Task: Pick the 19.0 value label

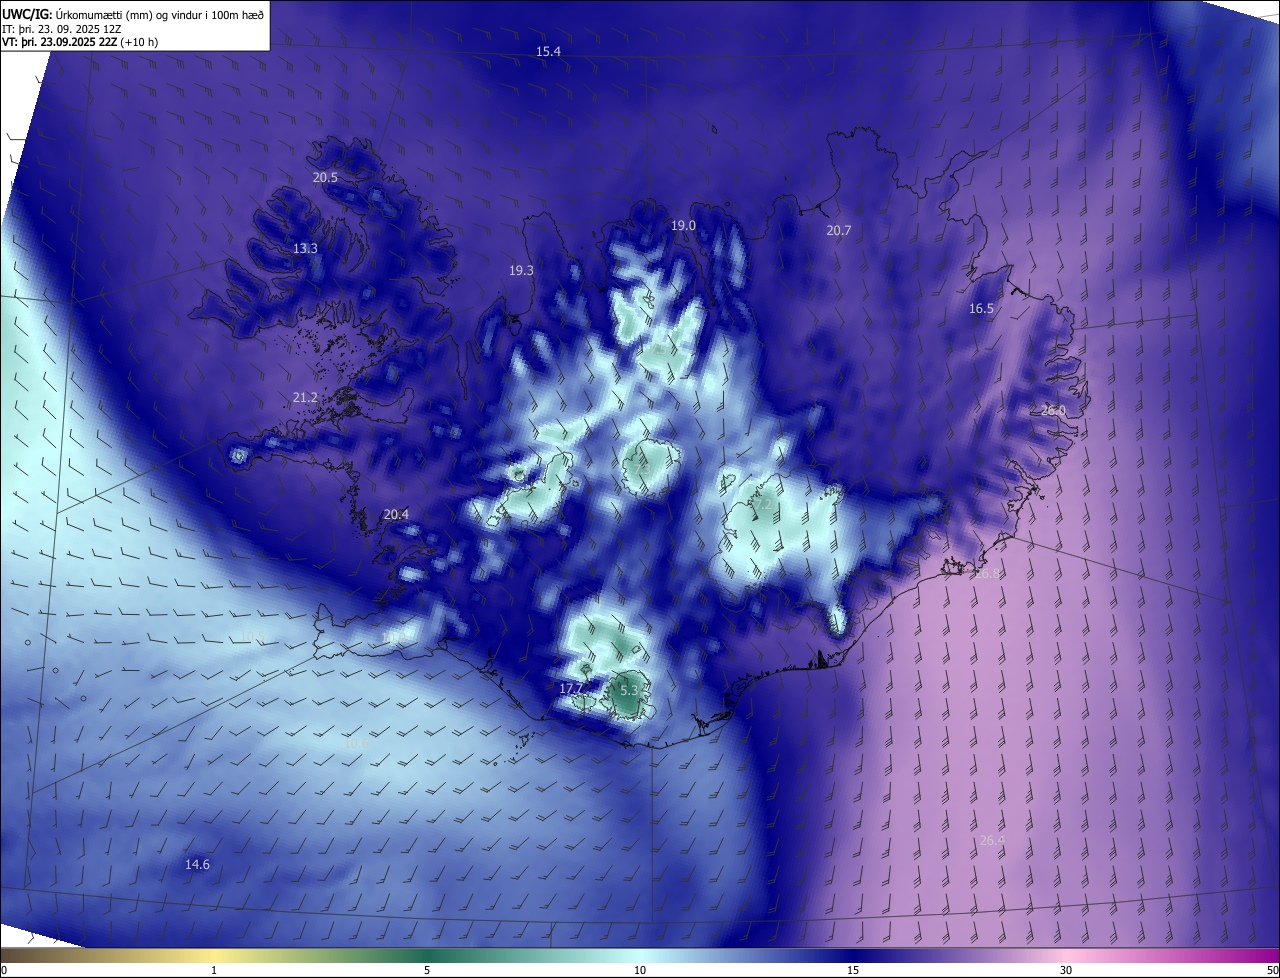Action: (x=683, y=226)
